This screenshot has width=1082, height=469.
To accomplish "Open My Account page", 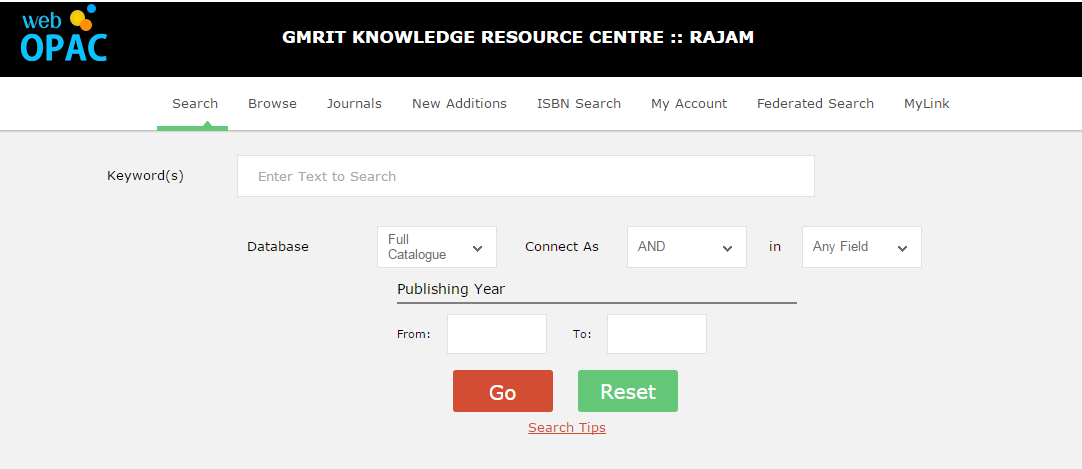I will [689, 103].
